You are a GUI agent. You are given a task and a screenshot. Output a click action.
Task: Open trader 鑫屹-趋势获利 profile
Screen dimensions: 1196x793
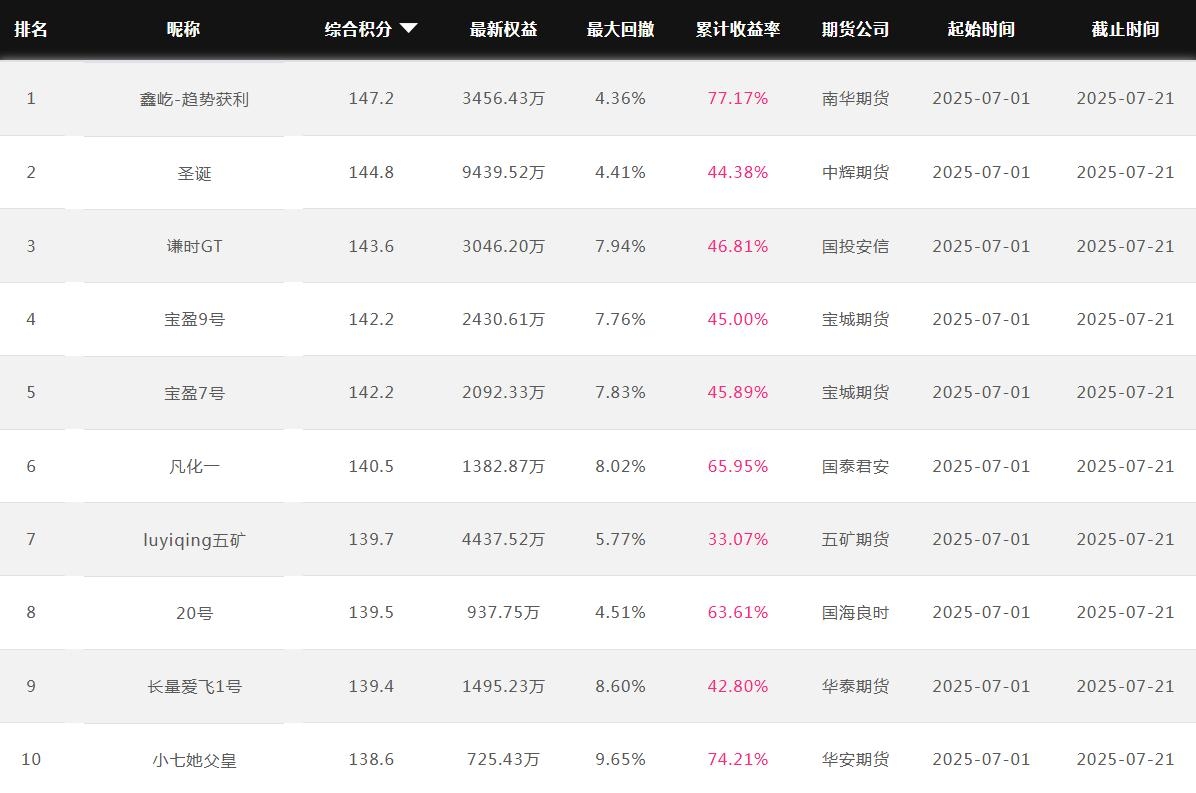(194, 99)
